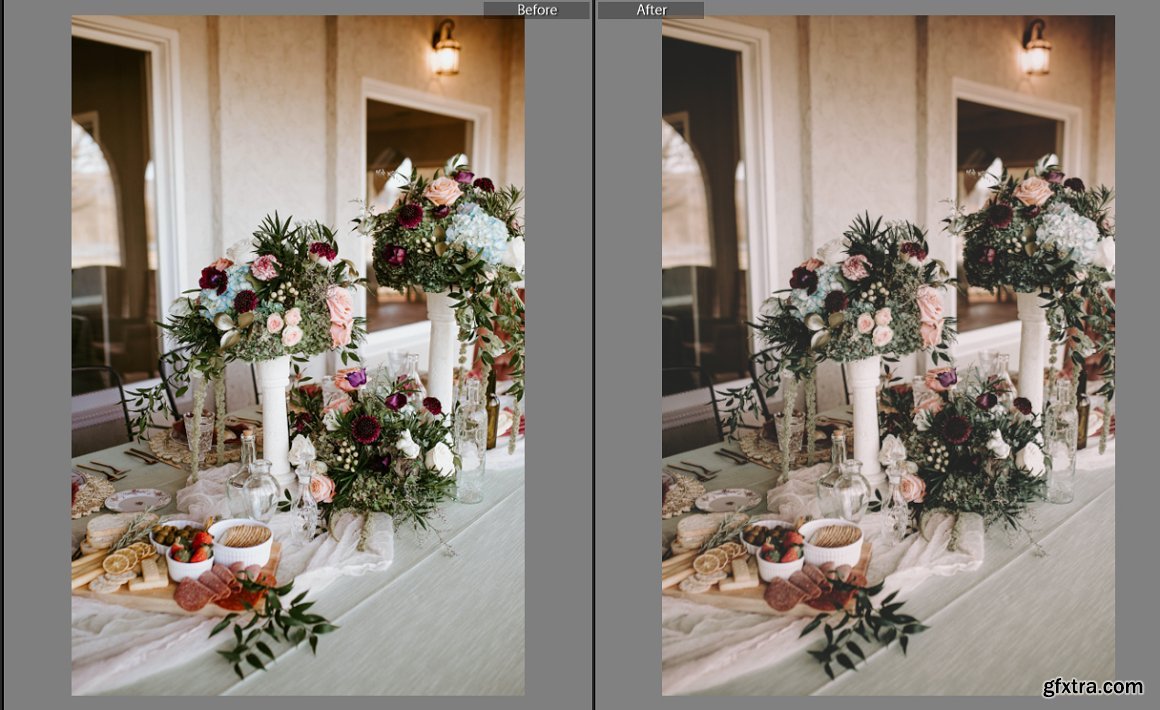Click the After view label
Viewport: 1160px width, 710px height.
coord(651,10)
